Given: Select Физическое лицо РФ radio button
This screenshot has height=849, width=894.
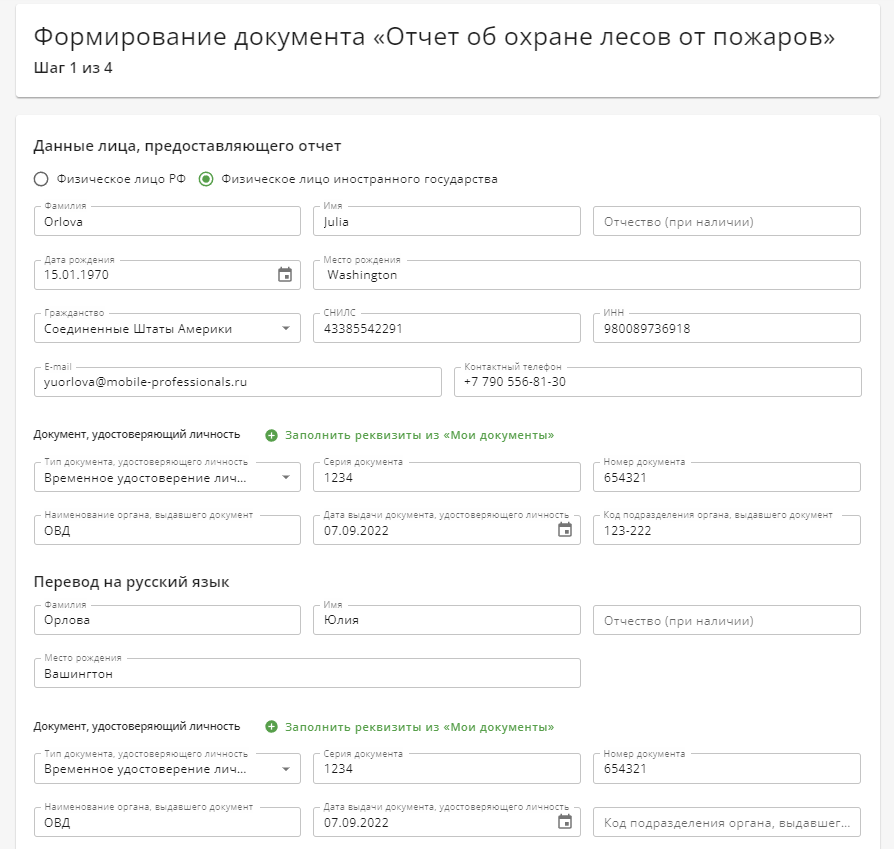Looking at the screenshot, I should (x=41, y=179).
